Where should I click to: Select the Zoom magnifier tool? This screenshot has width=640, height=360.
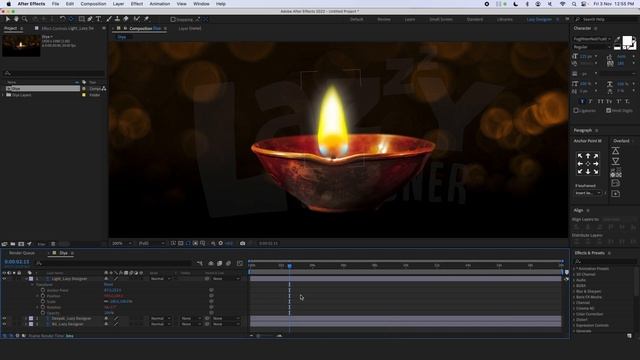[x=24, y=19]
